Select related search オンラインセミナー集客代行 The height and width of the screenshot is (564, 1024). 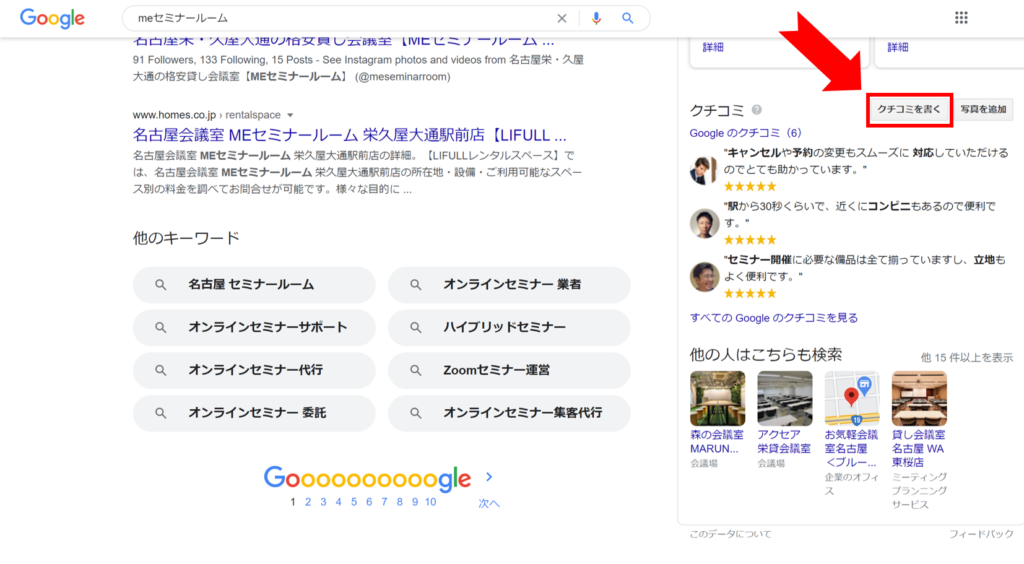(509, 413)
